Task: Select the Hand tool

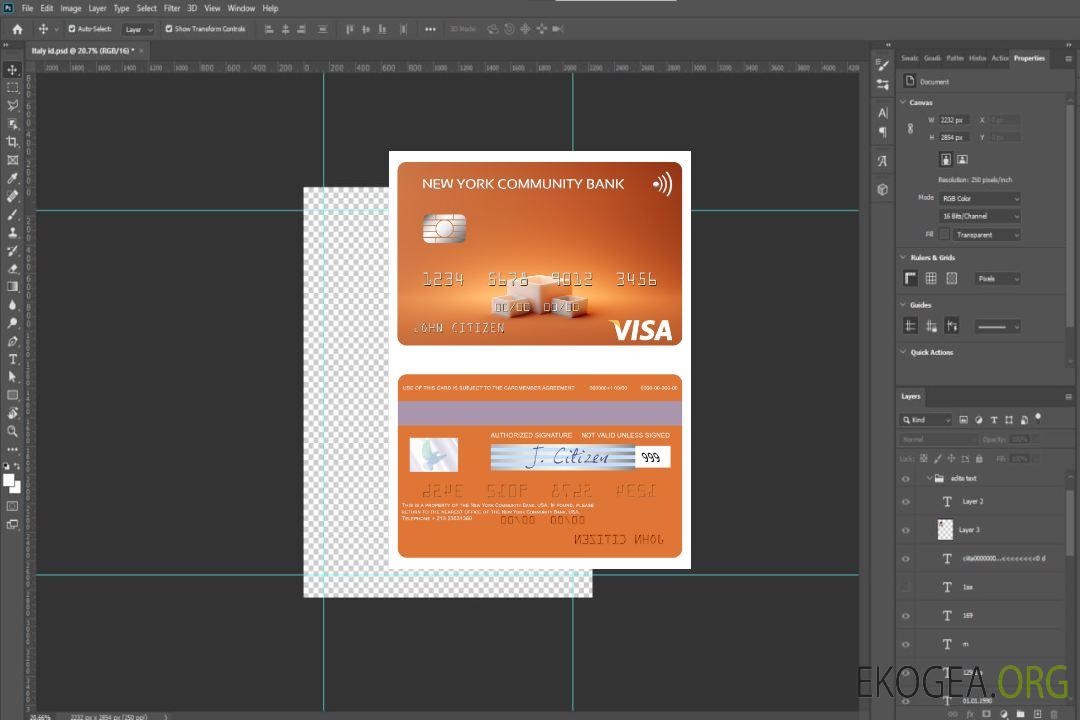Action: (x=12, y=413)
